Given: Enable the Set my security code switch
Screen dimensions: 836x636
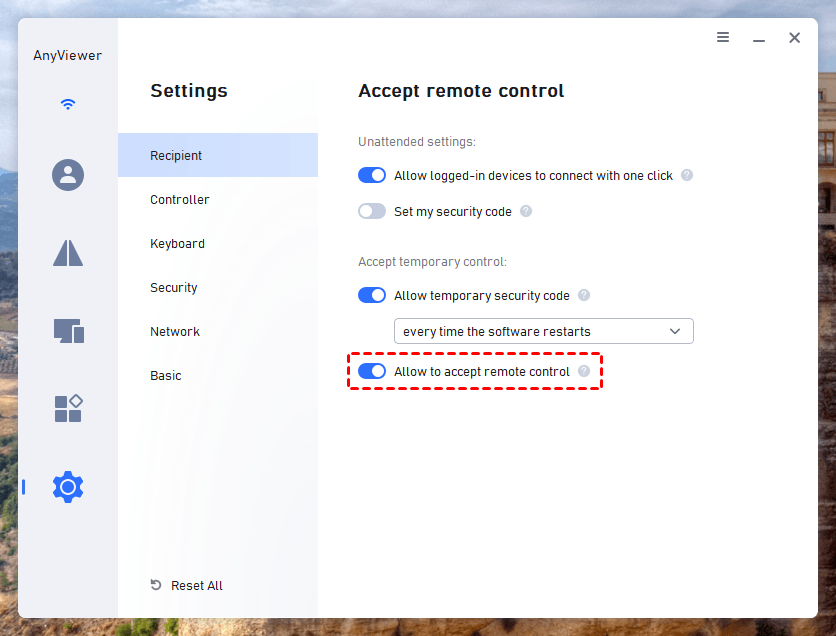Looking at the screenshot, I should (372, 211).
